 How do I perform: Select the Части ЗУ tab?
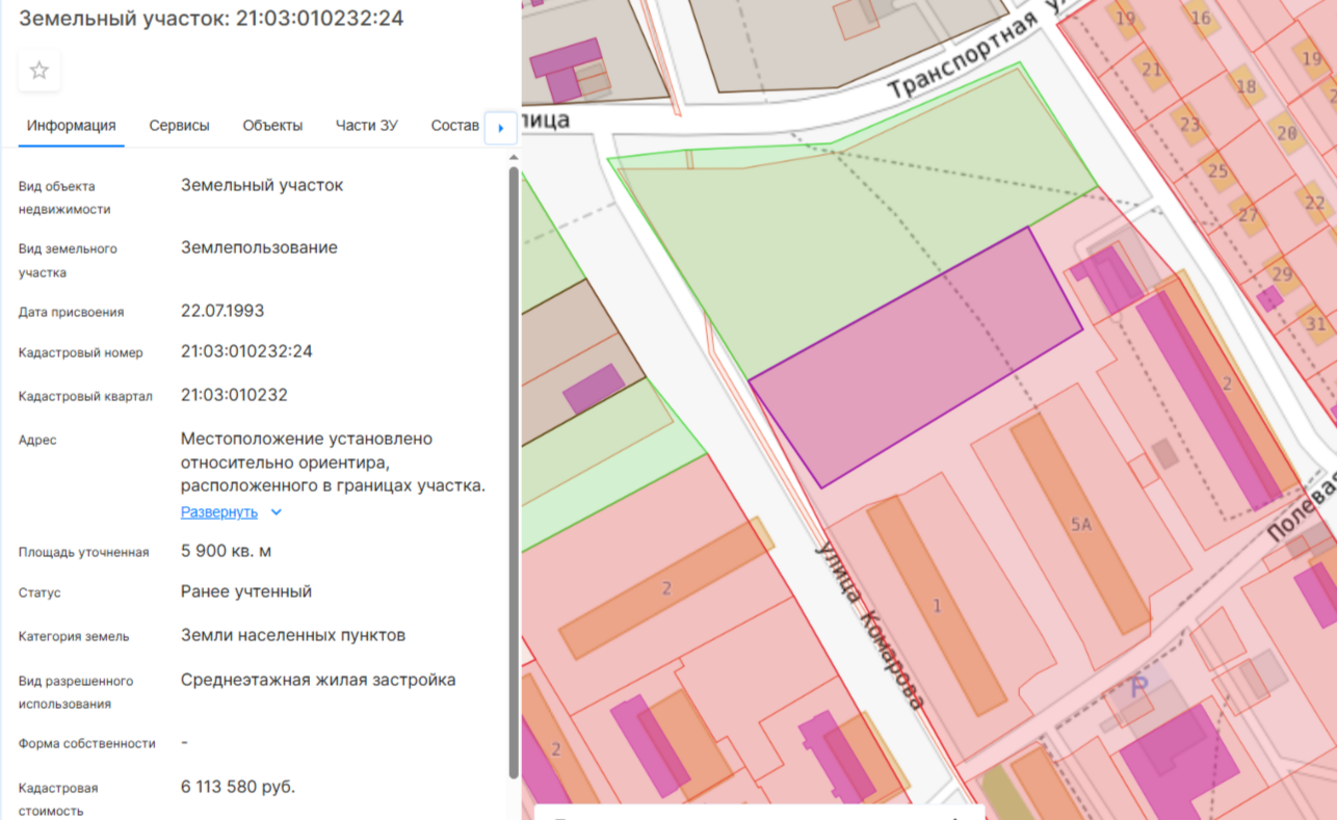click(x=366, y=126)
